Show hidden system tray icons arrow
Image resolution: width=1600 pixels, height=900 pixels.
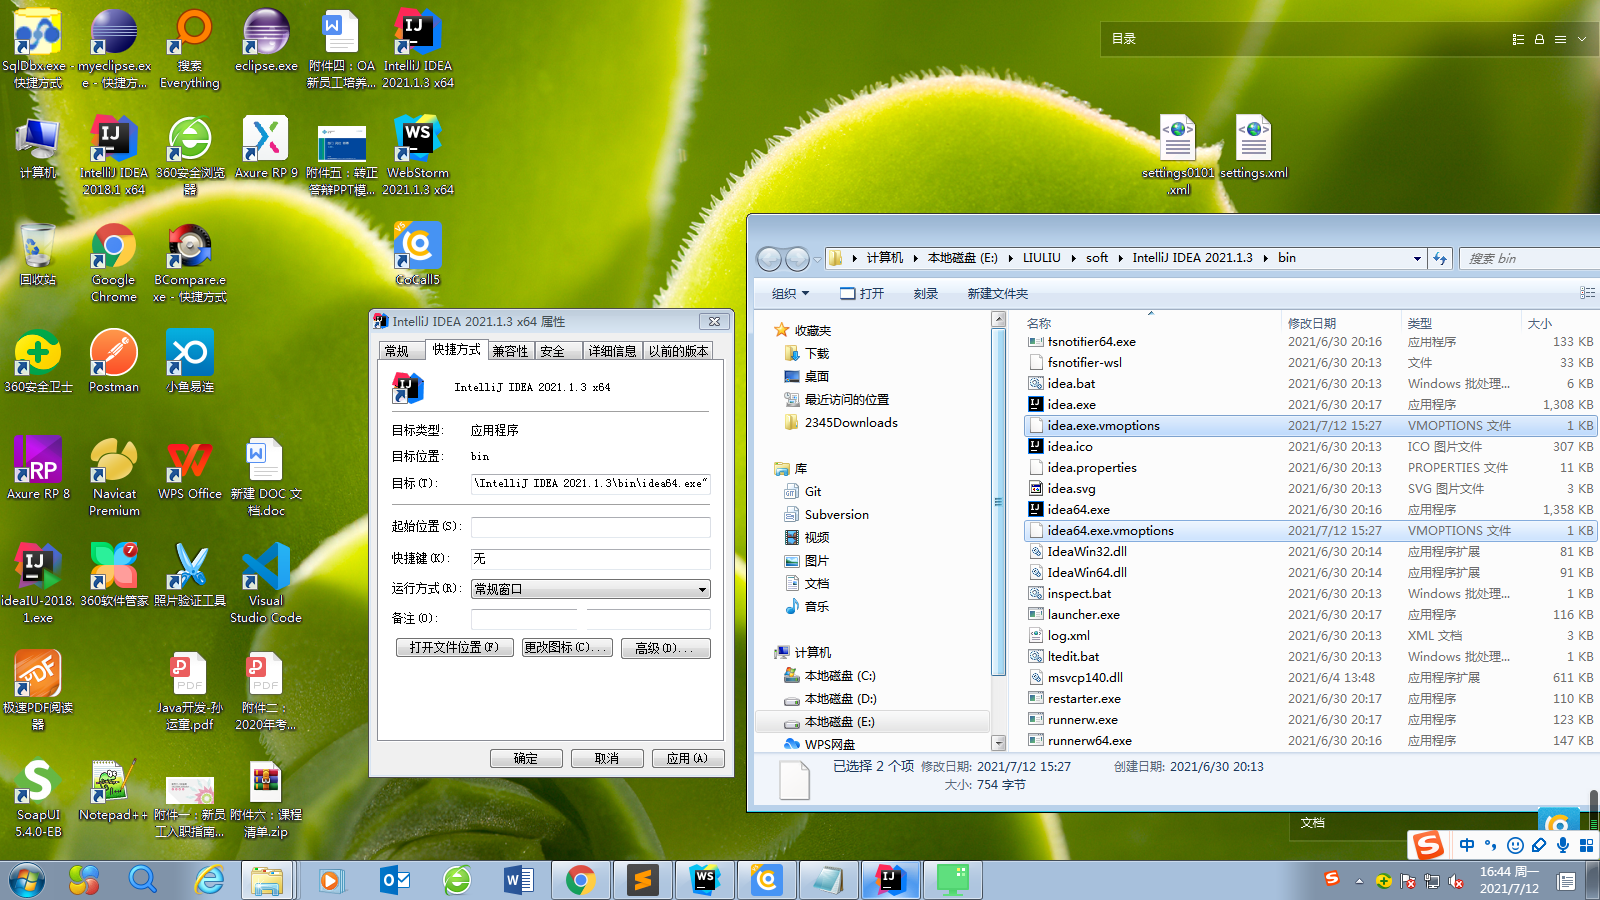1358,881
